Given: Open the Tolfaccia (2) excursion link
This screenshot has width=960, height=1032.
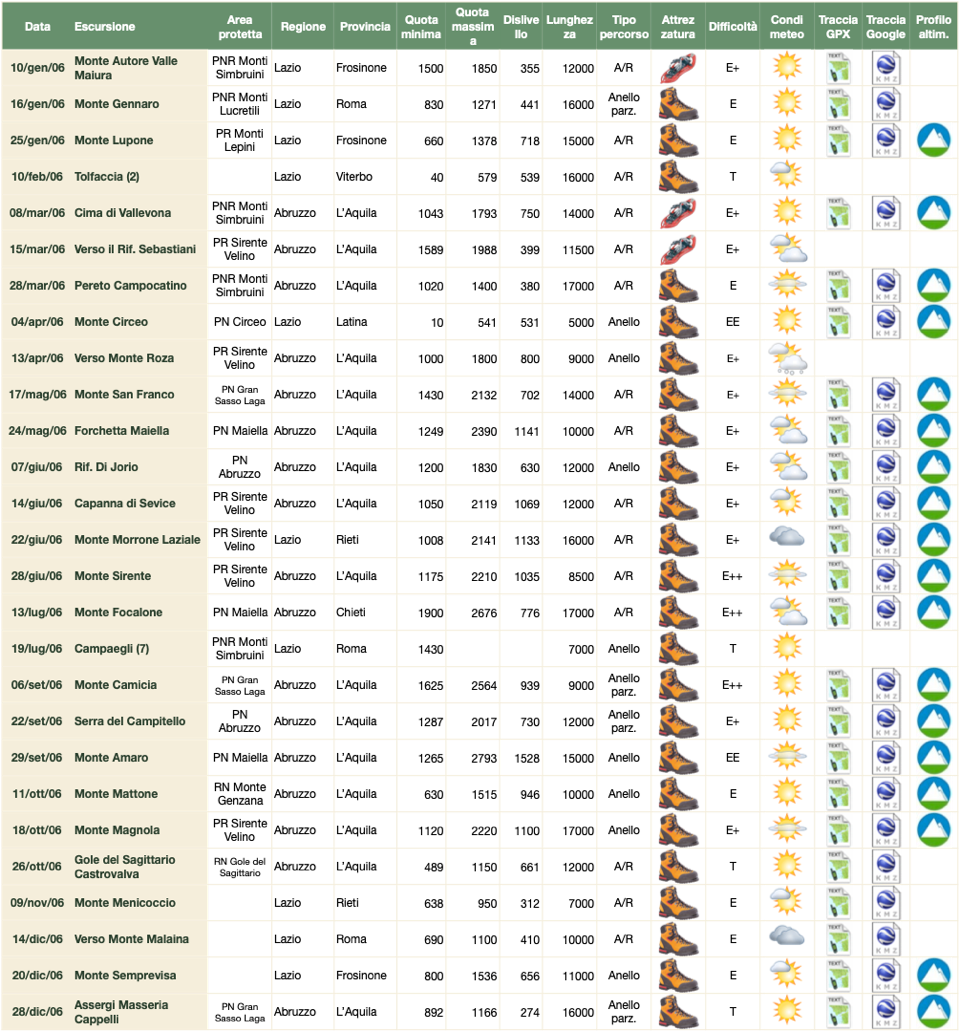Looking at the screenshot, I should [x=107, y=176].
